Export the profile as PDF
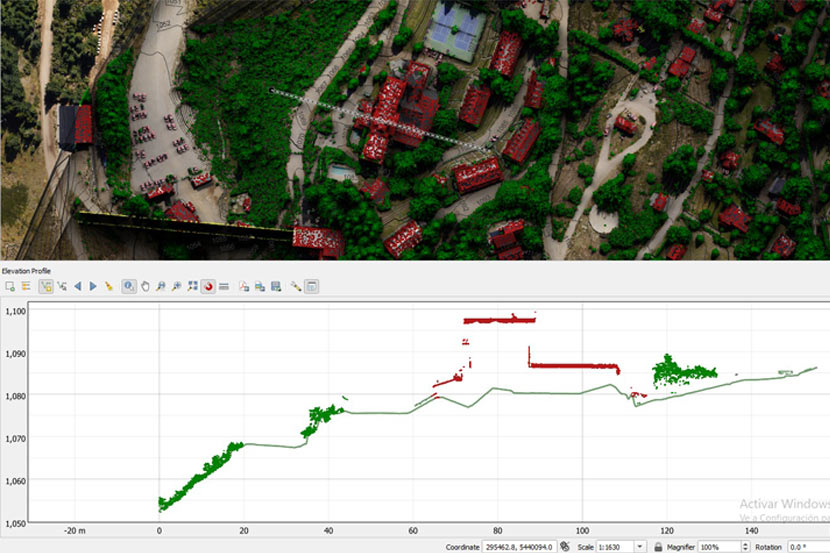This screenshot has width=830, height=553. (x=244, y=286)
